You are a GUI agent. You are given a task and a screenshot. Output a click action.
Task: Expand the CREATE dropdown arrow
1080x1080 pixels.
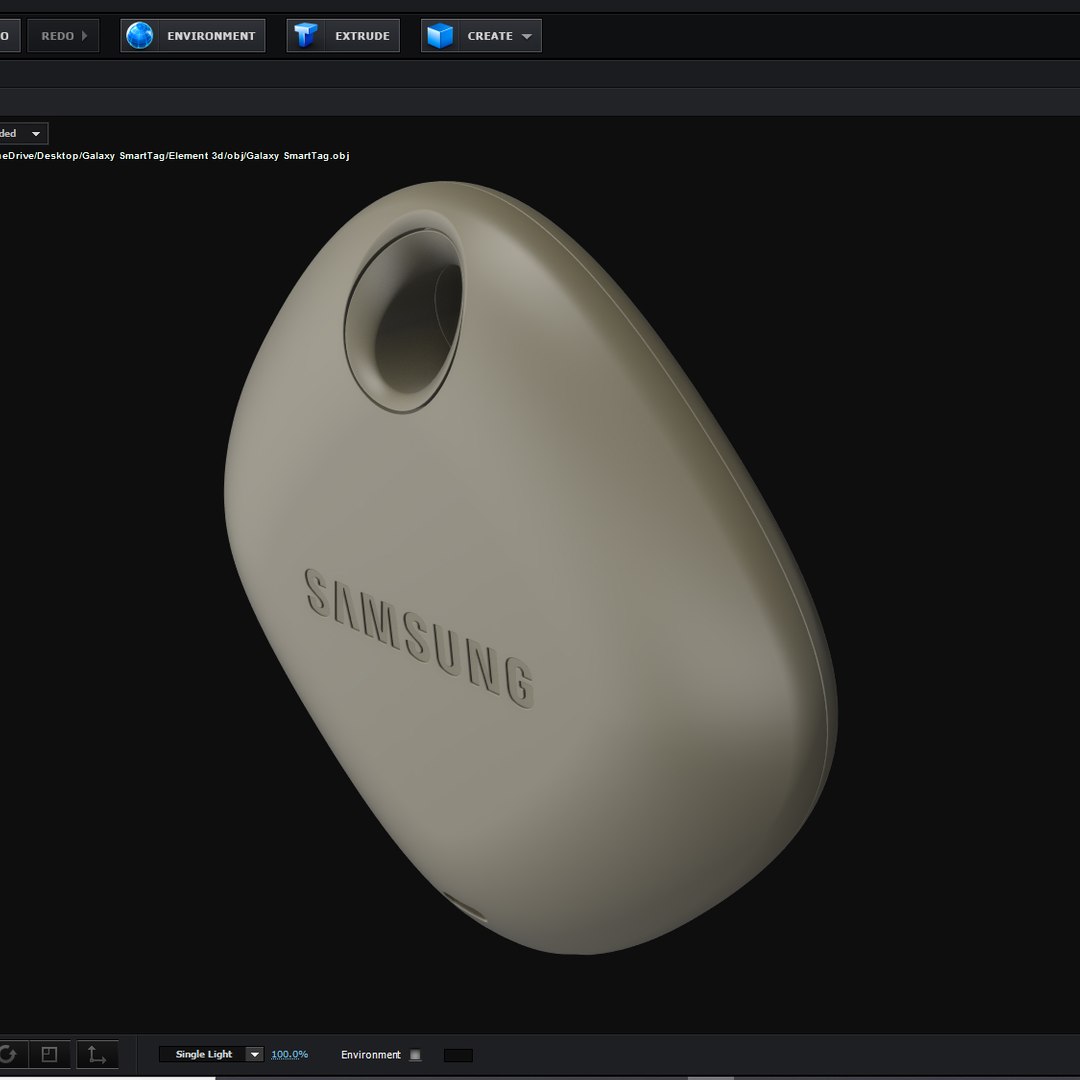527,37
